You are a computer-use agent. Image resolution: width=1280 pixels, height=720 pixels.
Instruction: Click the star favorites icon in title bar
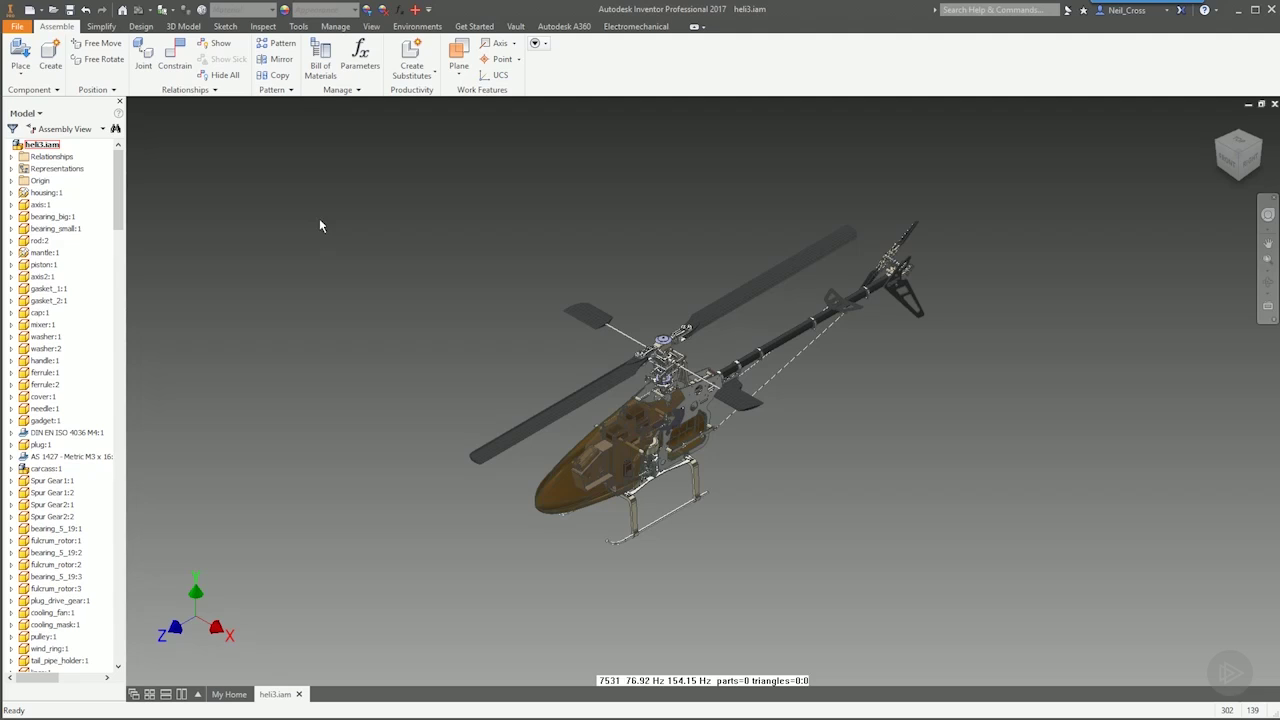point(1083,10)
